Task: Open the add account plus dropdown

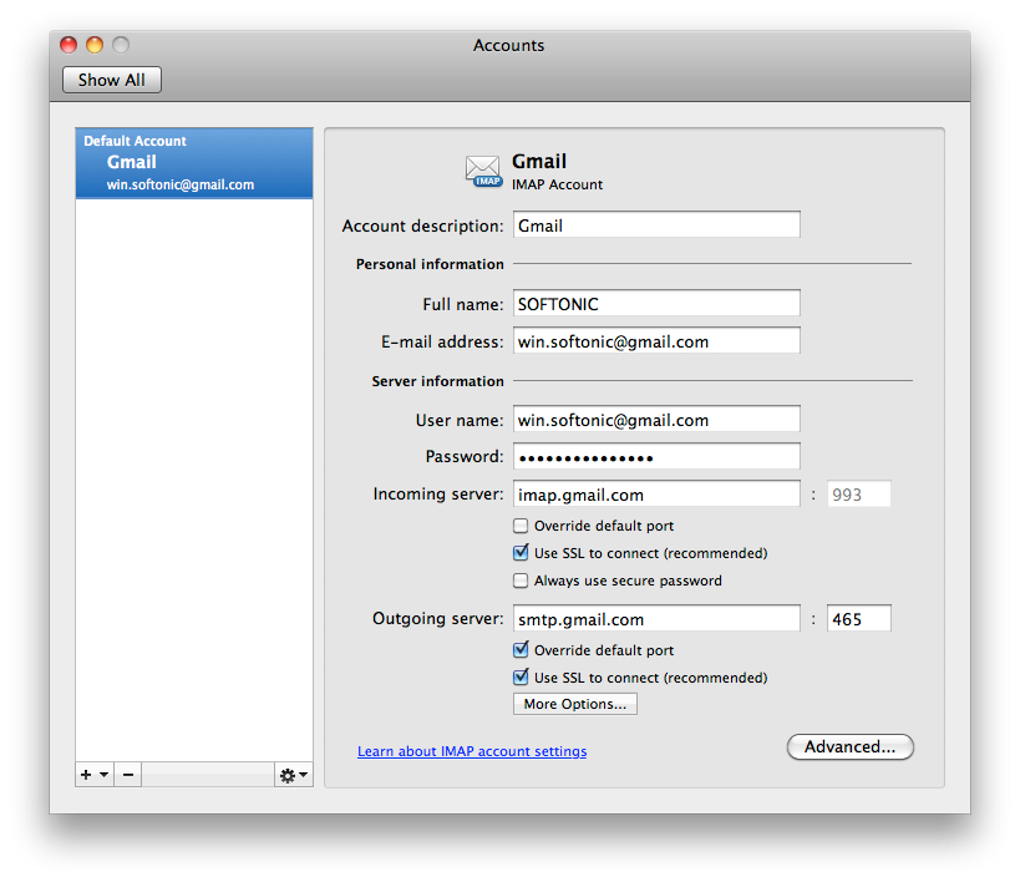Action: [94, 774]
